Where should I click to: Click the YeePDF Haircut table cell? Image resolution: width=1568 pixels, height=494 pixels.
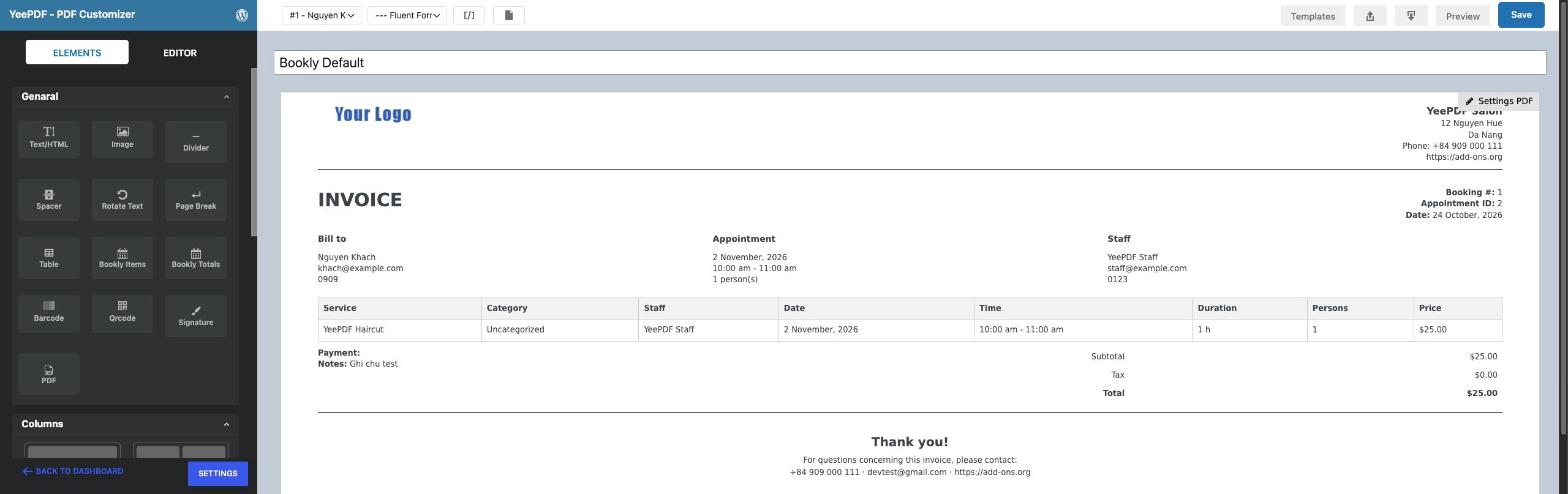pyautogui.click(x=400, y=329)
